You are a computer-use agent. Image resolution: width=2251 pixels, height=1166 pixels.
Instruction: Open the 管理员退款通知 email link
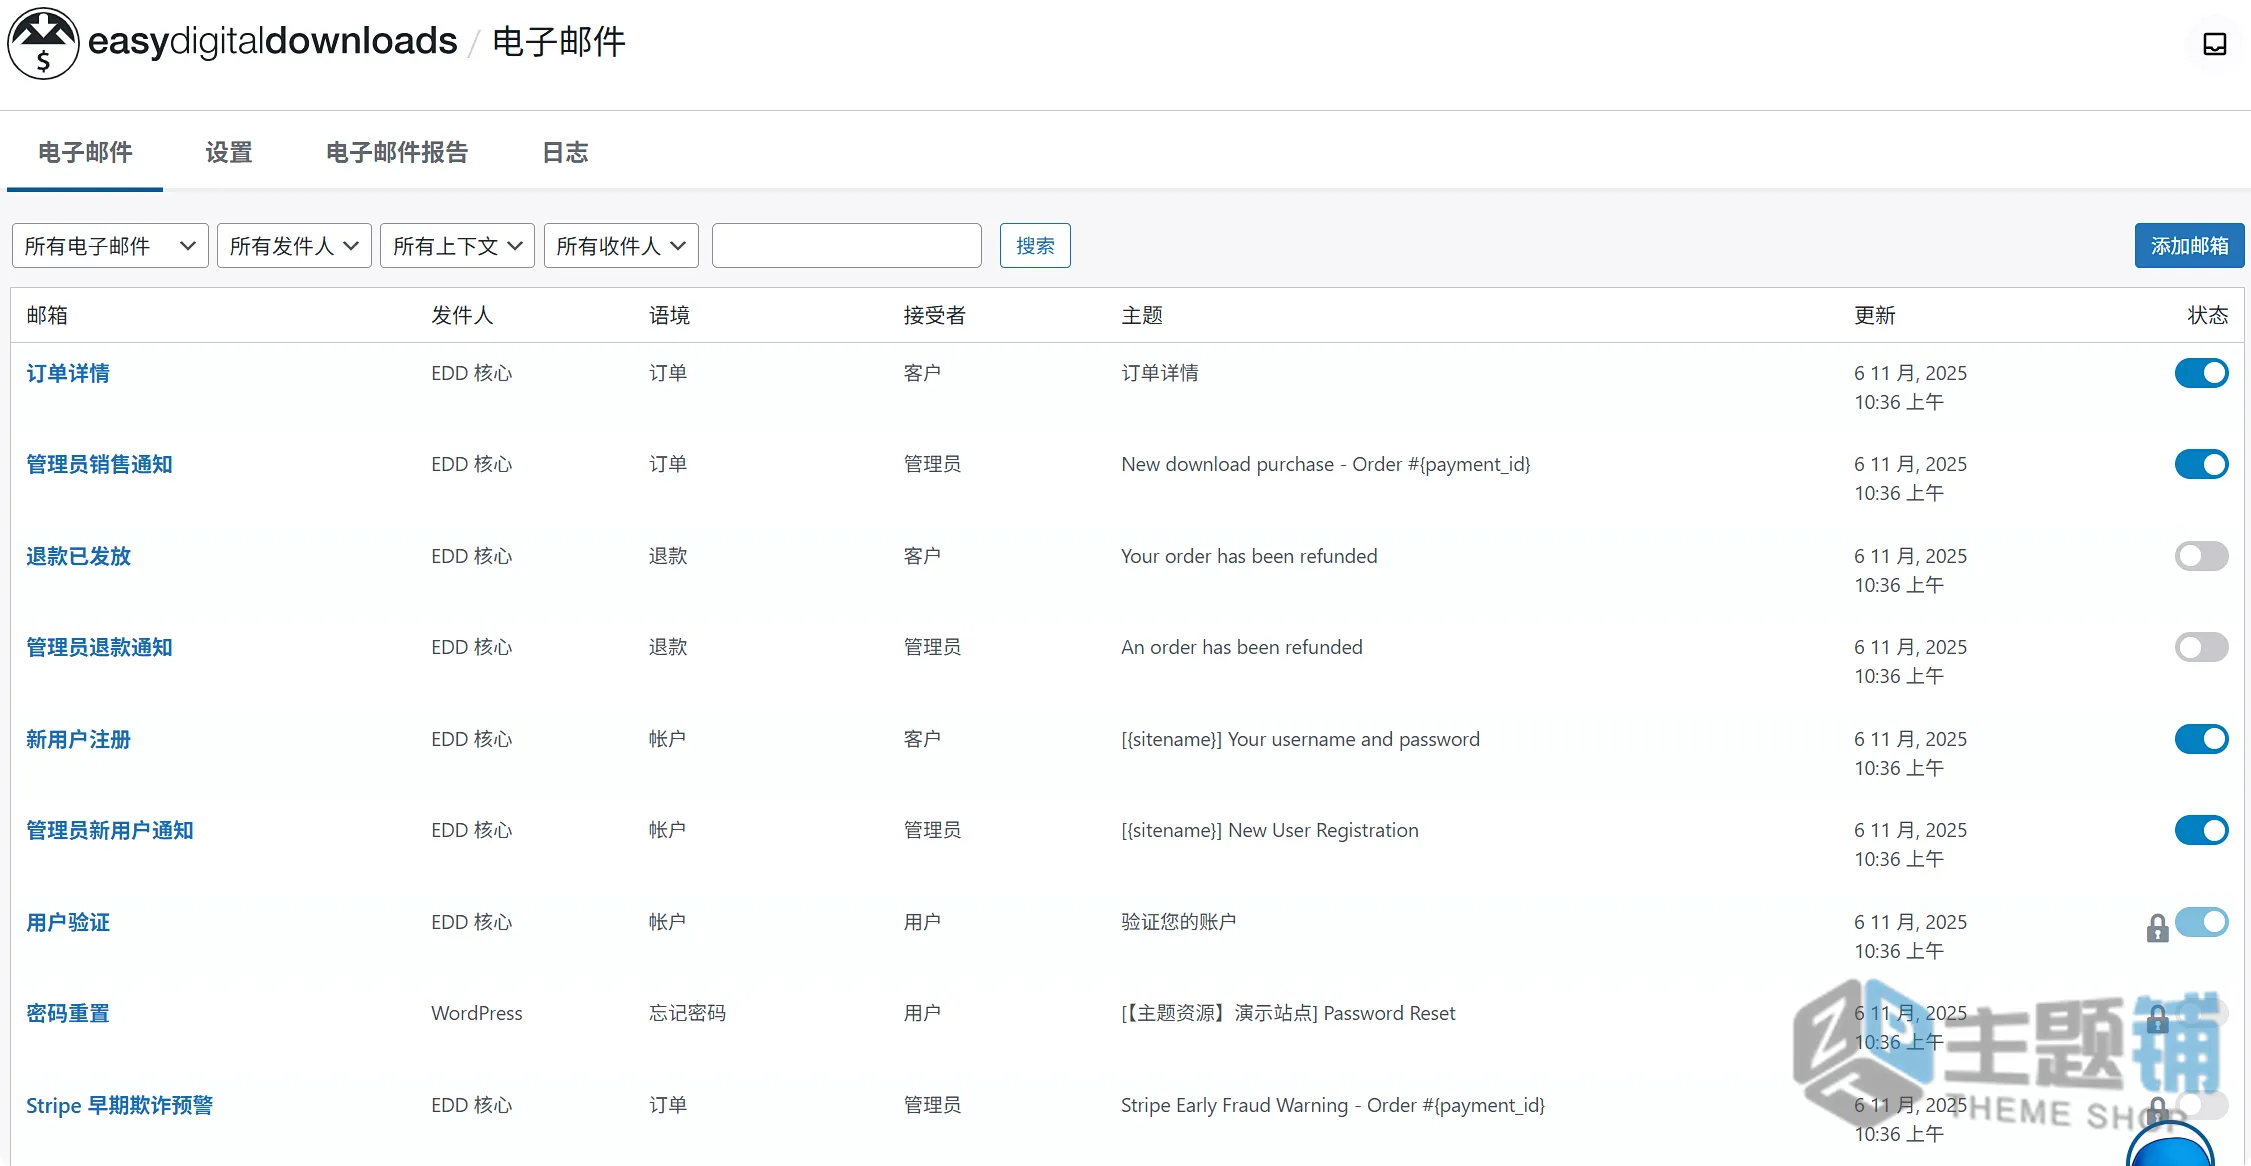pos(99,647)
